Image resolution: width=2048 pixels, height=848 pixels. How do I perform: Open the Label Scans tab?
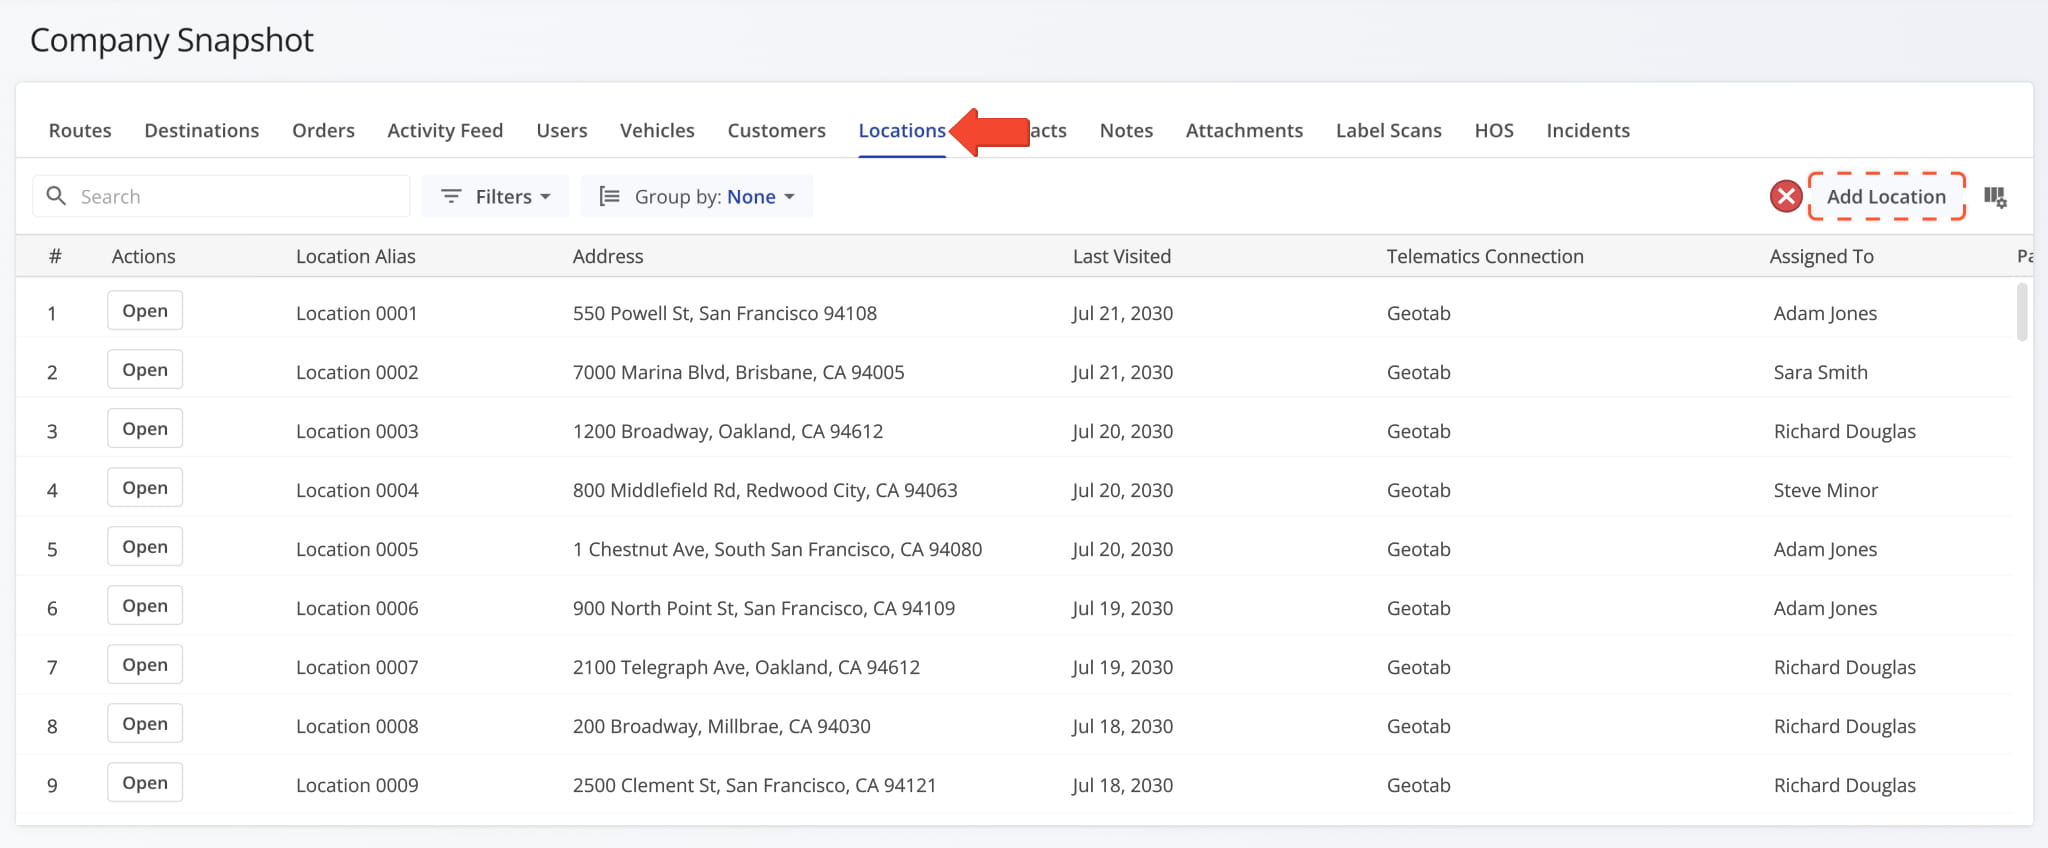(1389, 130)
